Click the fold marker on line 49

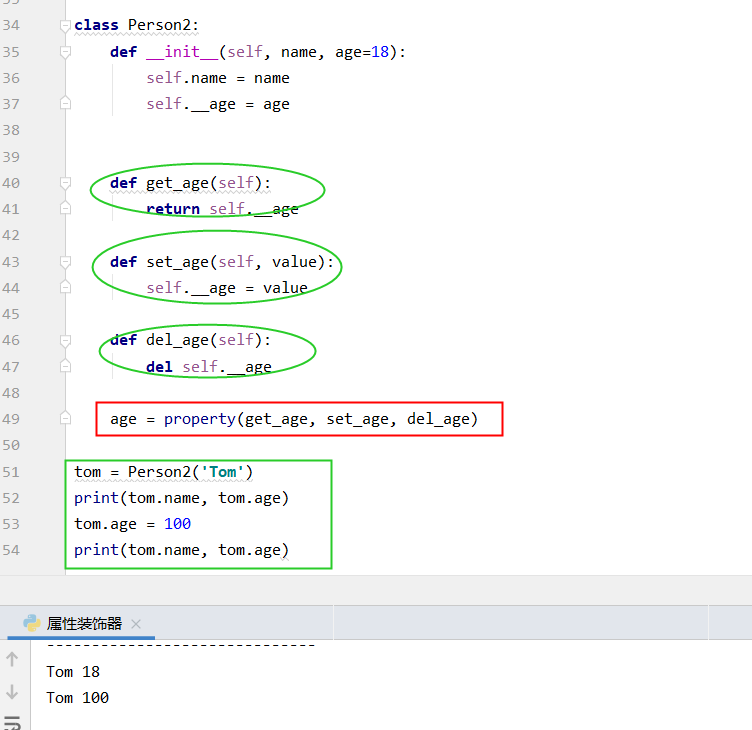65,419
